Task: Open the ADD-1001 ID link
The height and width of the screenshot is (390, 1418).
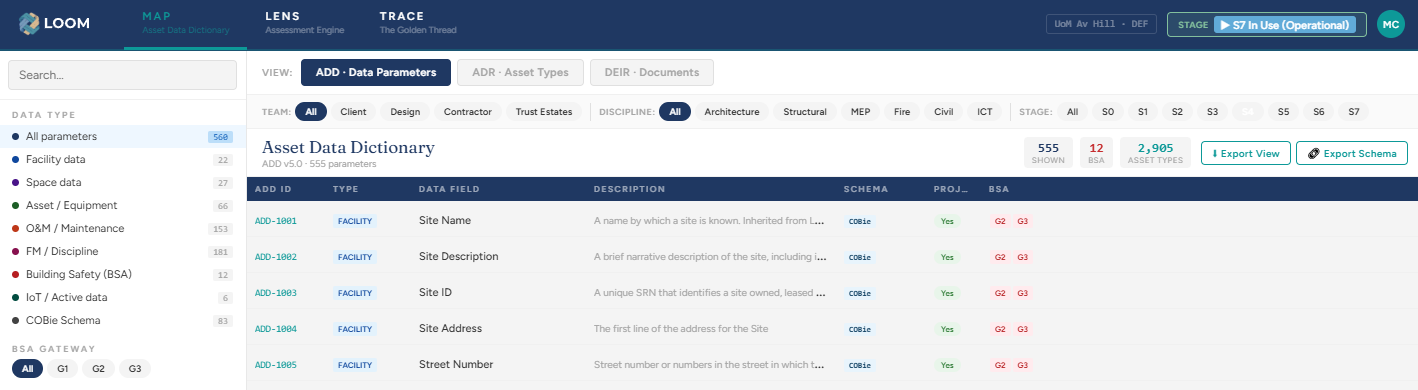Action: pos(276,220)
